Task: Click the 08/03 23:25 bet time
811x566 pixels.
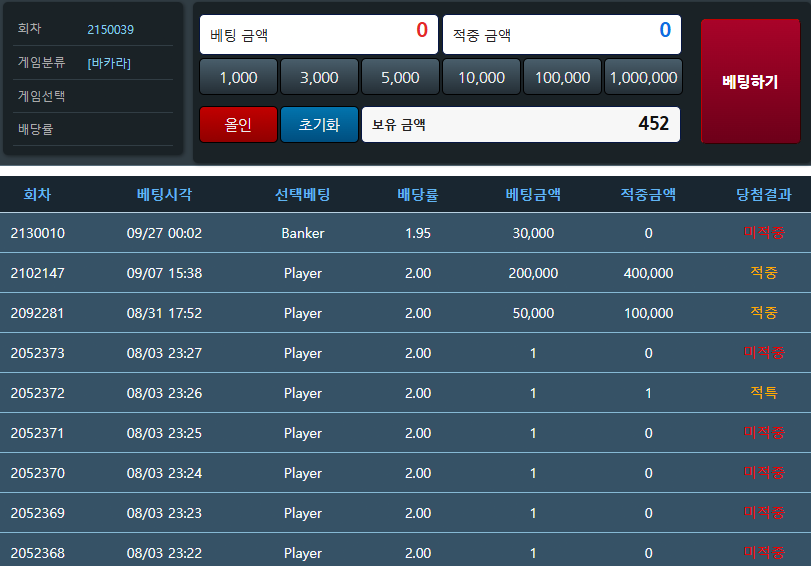Action: click(x=164, y=433)
